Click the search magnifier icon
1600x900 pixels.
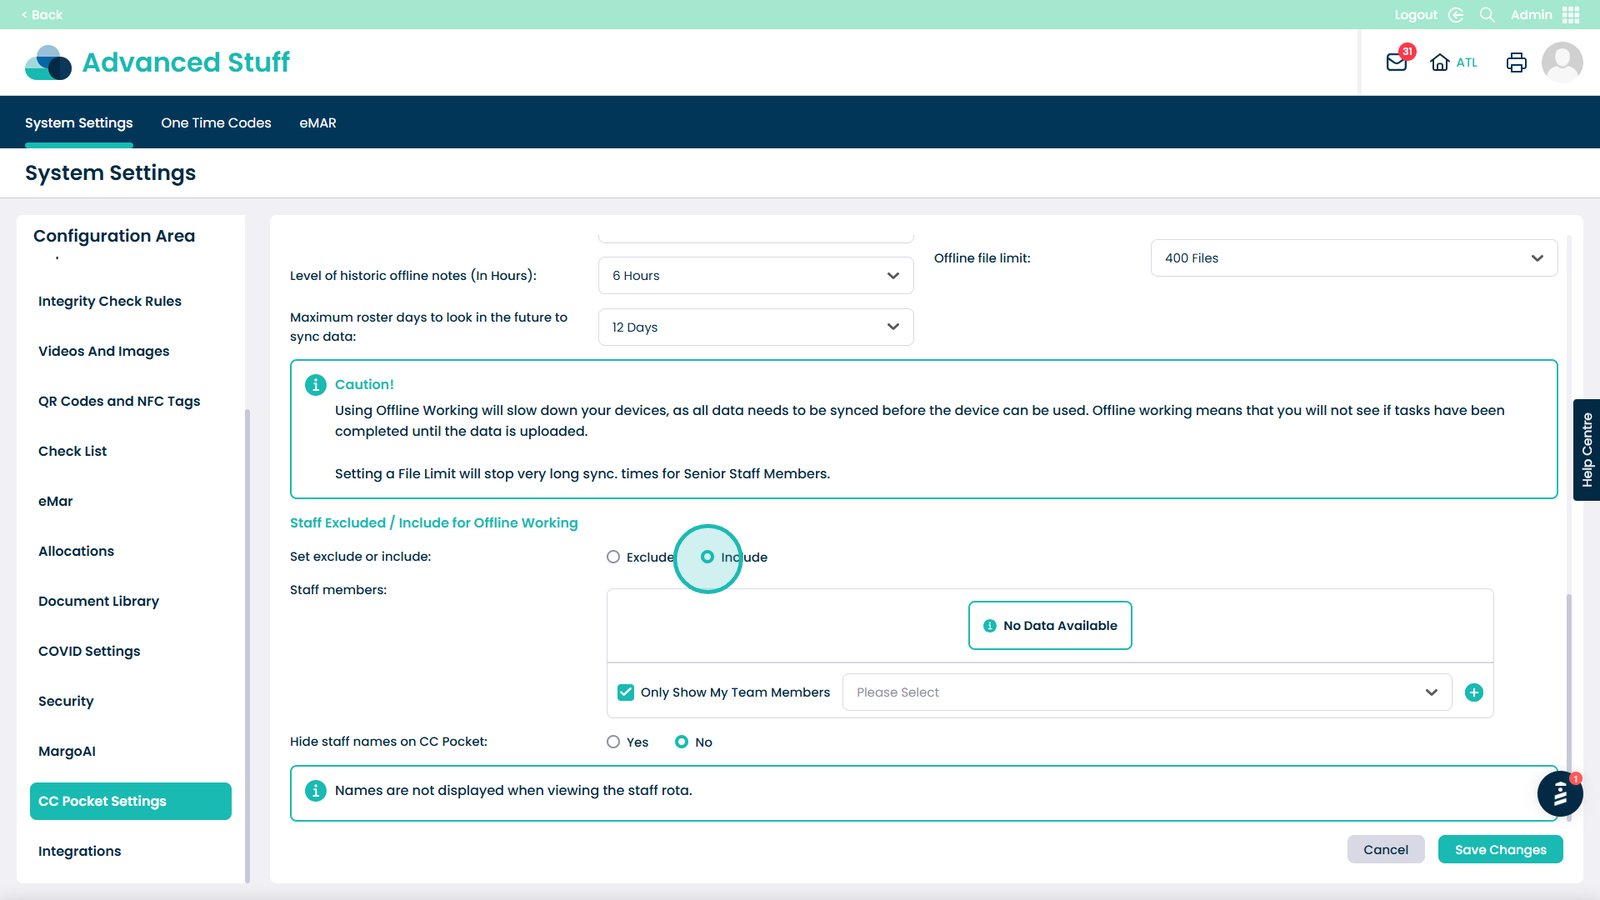point(1487,15)
